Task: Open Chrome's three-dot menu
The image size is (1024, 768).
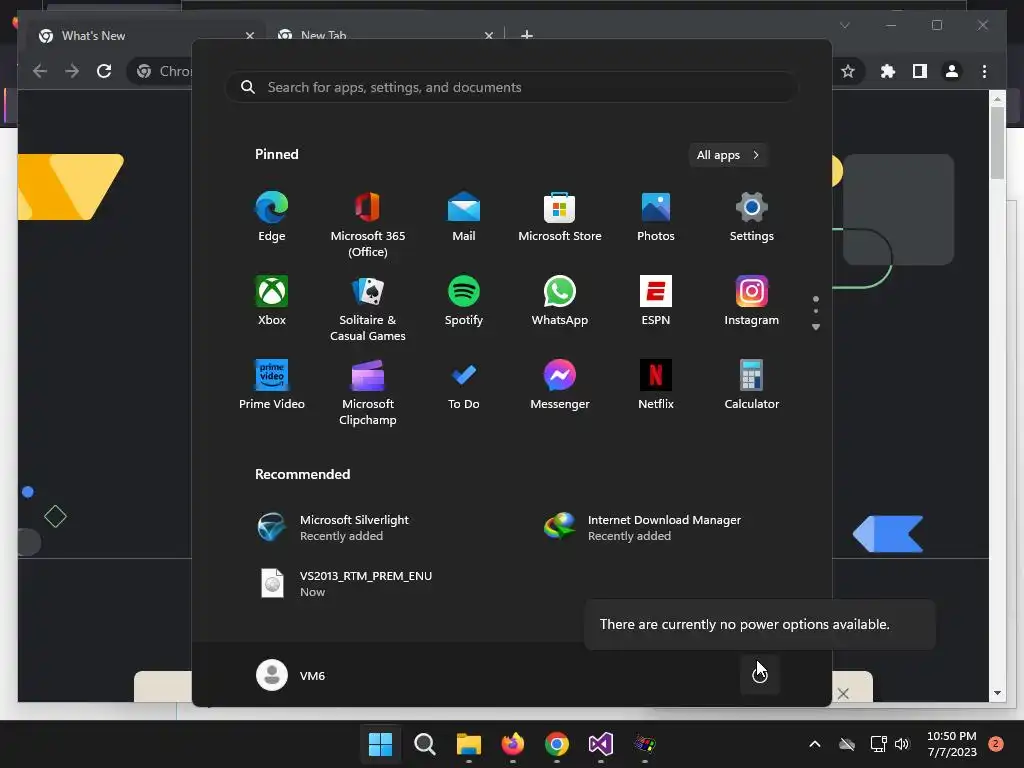Action: pos(984,71)
